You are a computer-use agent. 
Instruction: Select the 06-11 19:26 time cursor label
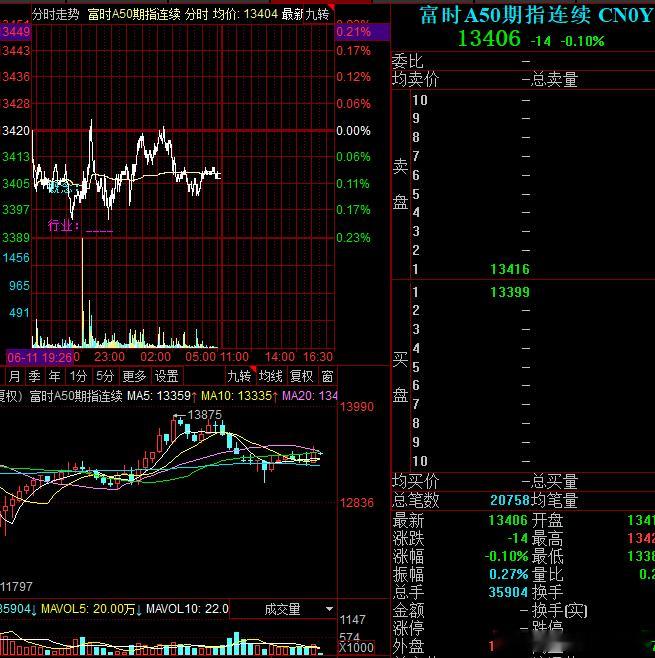pyautogui.click(x=40, y=358)
